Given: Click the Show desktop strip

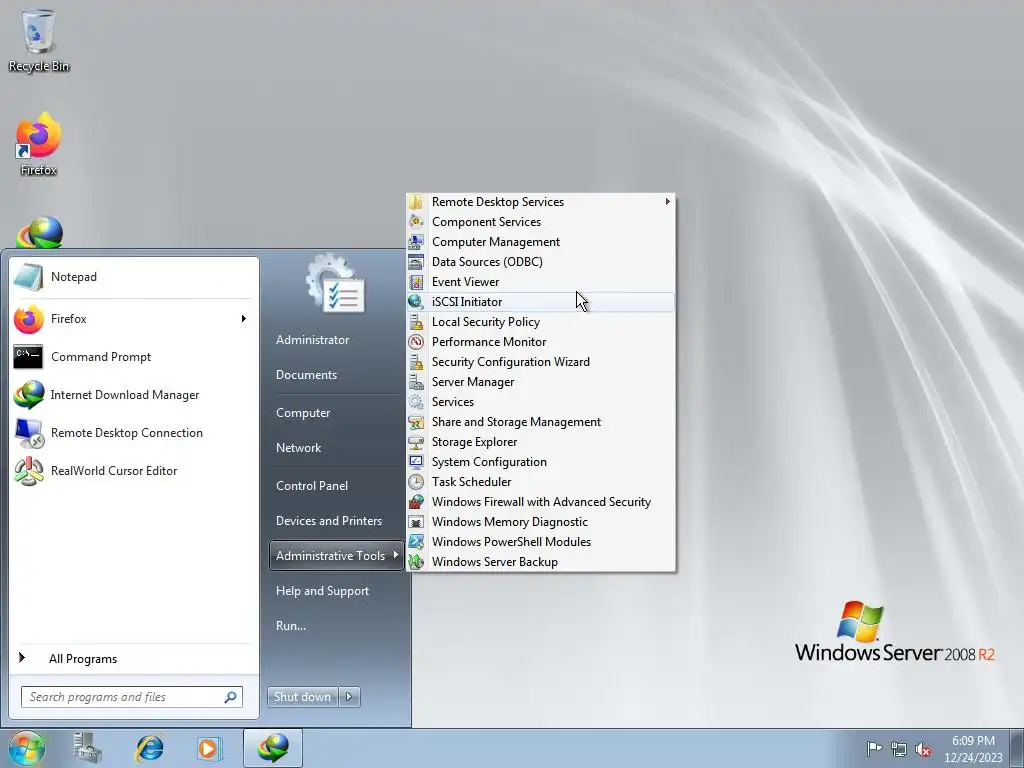Looking at the screenshot, I should tap(1017, 748).
